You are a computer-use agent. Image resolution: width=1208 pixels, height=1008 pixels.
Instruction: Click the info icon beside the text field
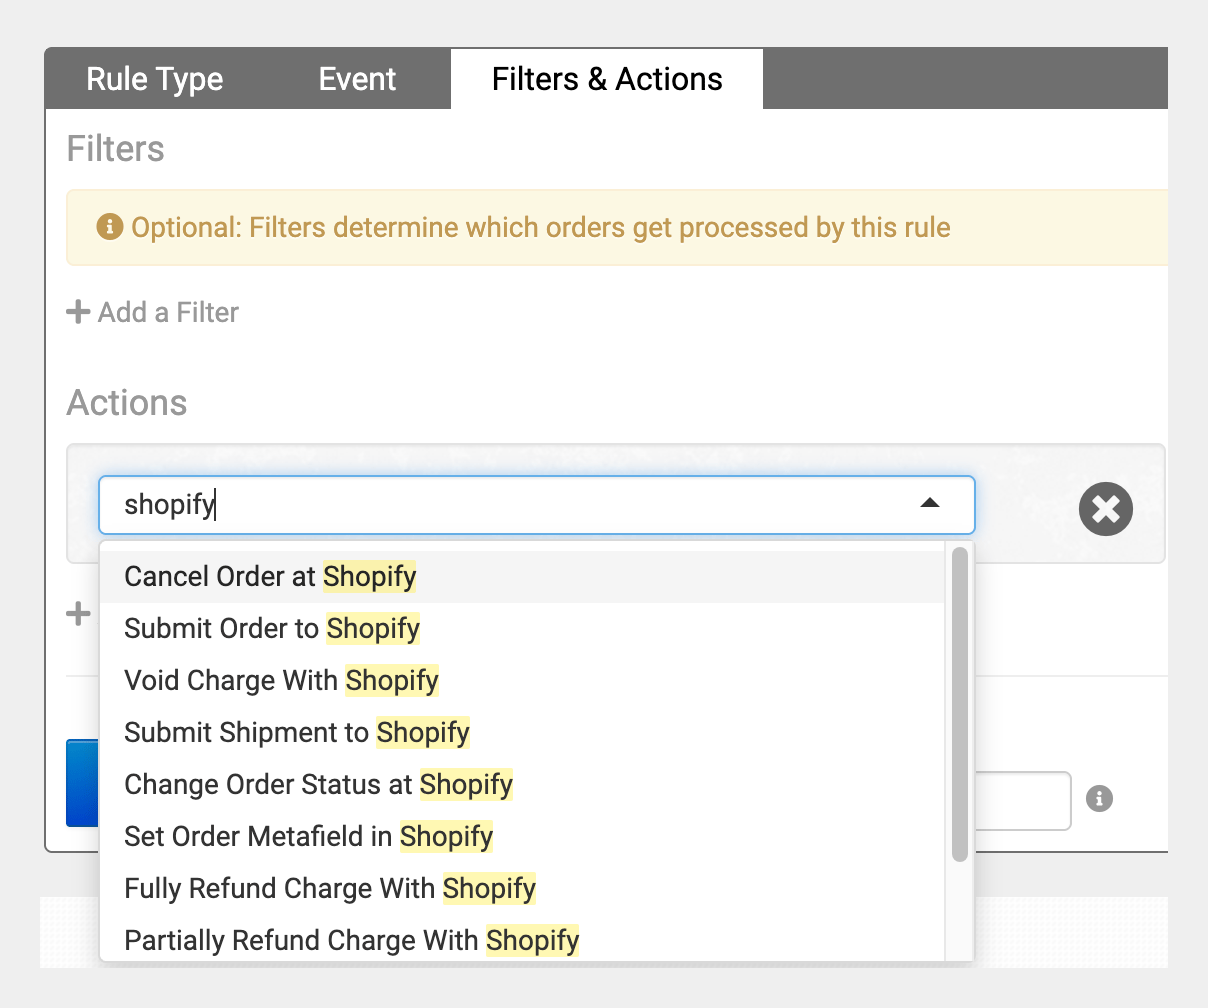point(1099,799)
